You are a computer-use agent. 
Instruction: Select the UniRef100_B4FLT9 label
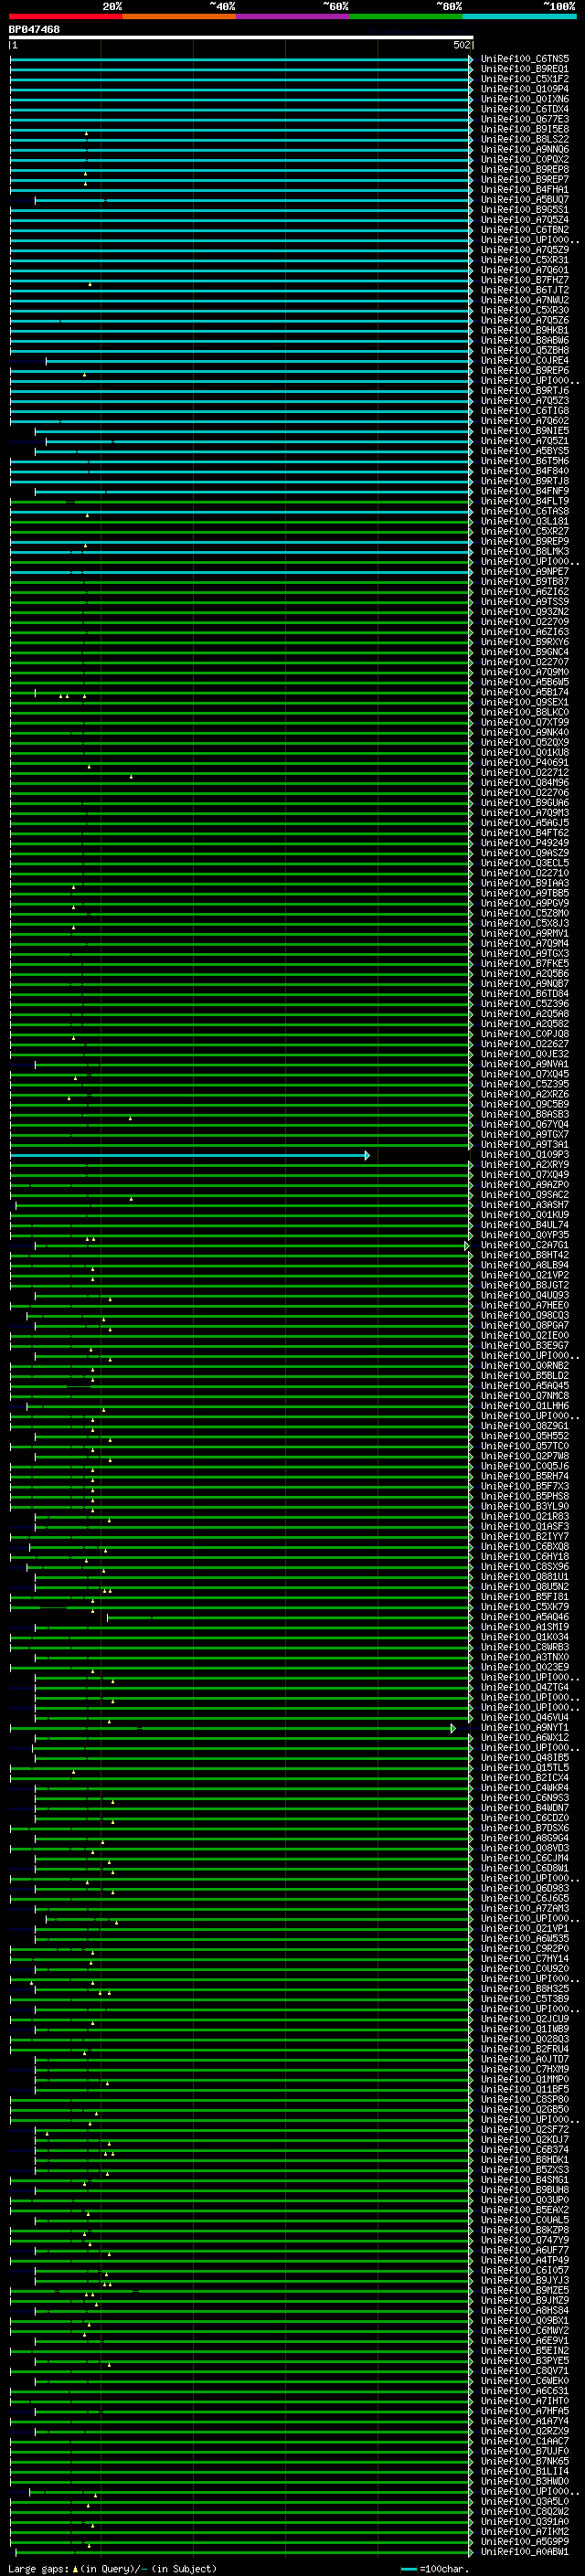[x=525, y=502]
